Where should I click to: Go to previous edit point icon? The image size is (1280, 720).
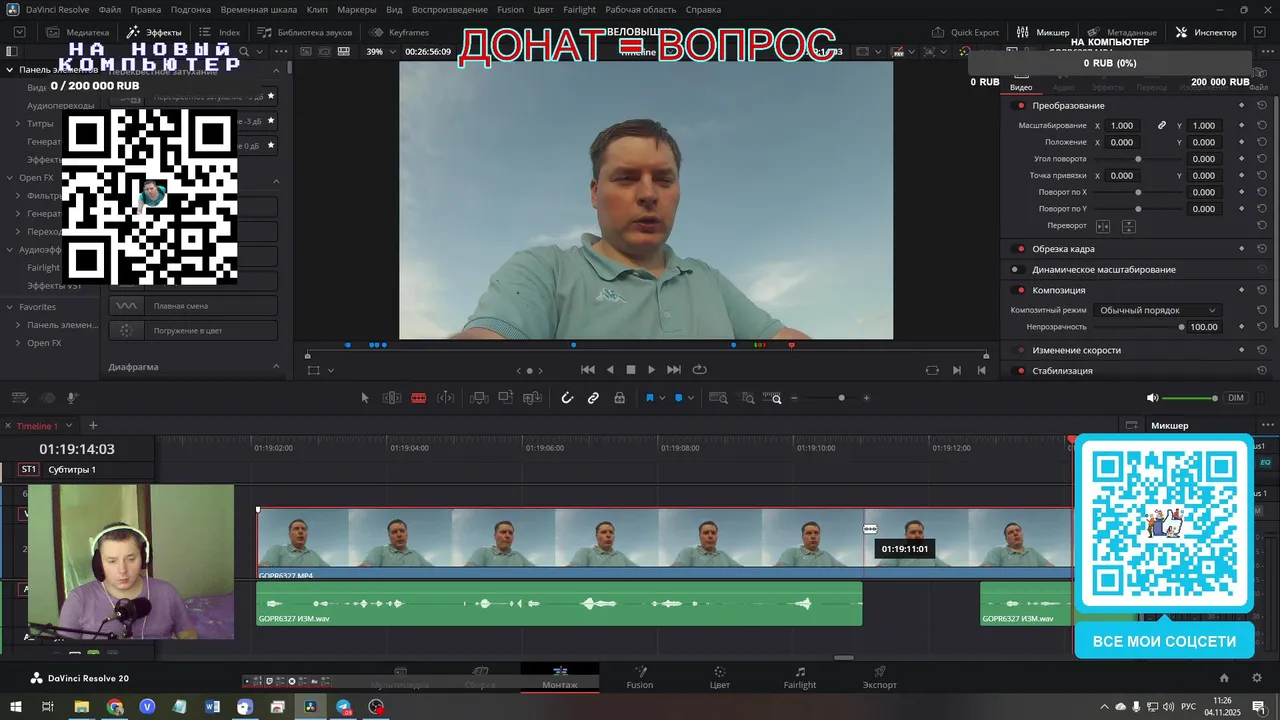tap(981, 370)
